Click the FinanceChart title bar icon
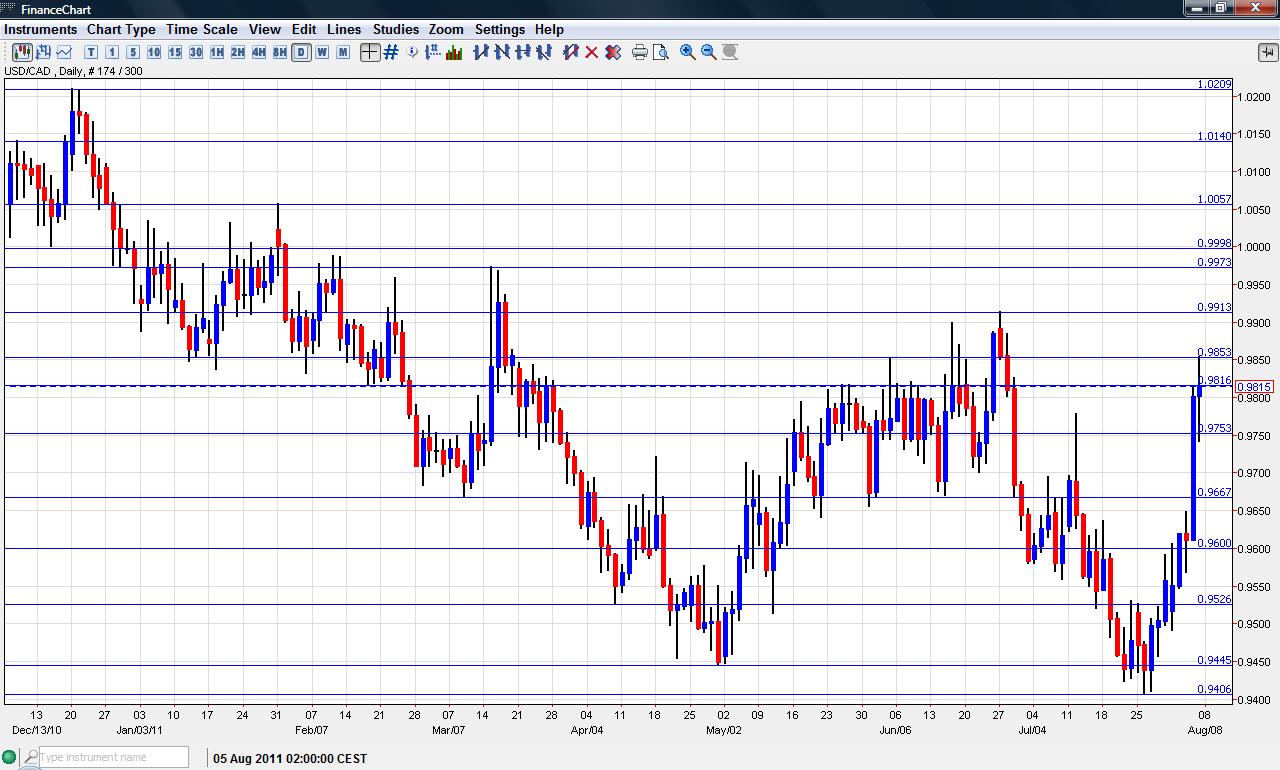Screen dimensions: 1280x770 click(x=10, y=9)
